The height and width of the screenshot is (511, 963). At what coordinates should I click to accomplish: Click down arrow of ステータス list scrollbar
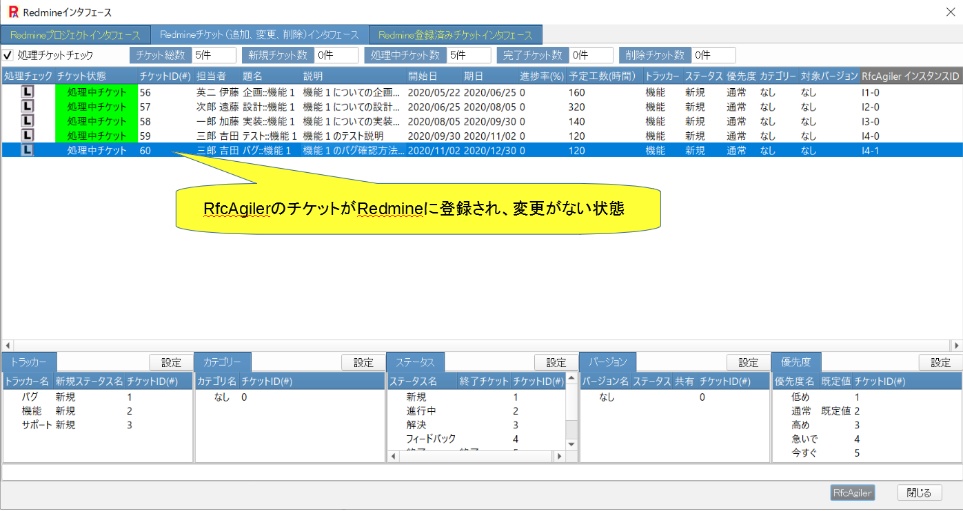(x=571, y=444)
